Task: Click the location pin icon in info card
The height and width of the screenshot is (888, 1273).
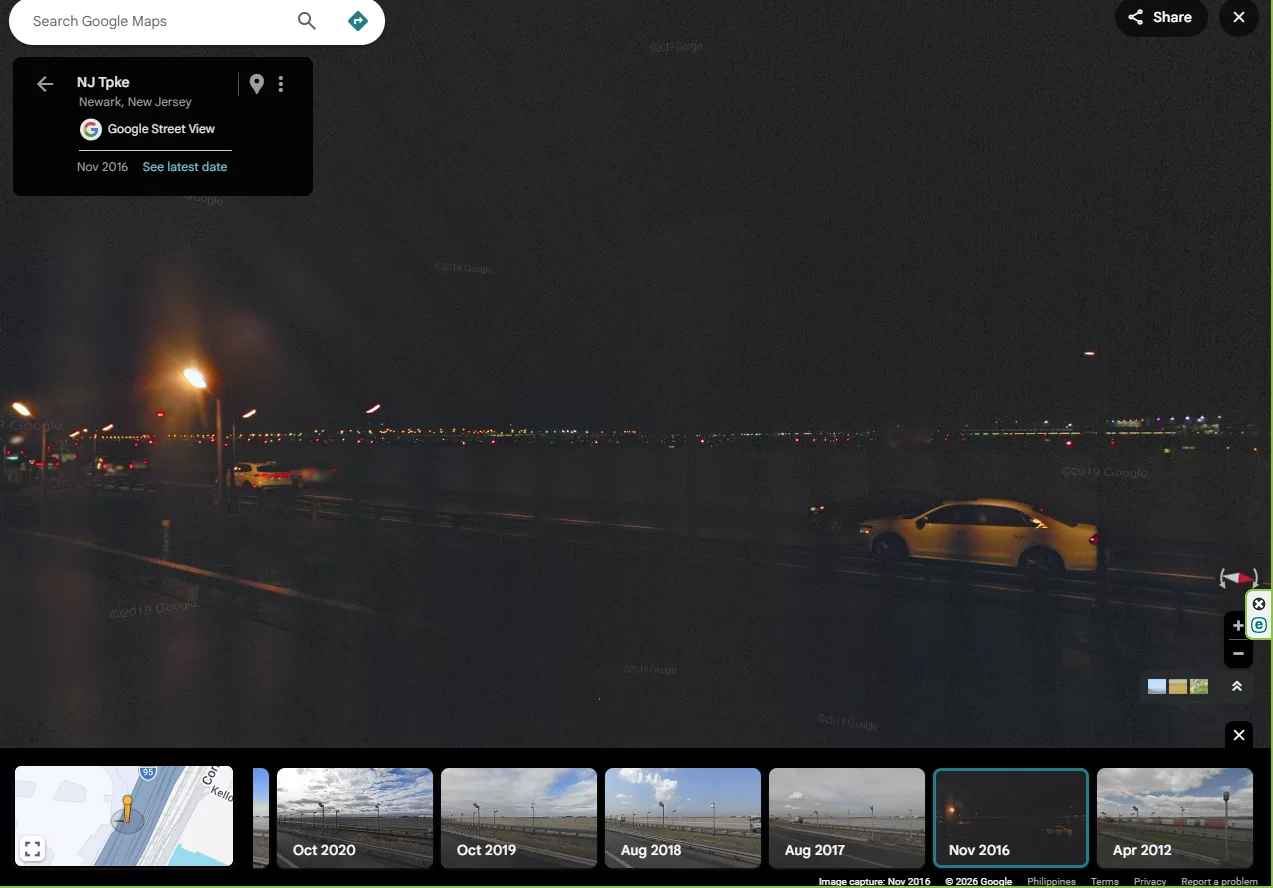Action: point(257,84)
